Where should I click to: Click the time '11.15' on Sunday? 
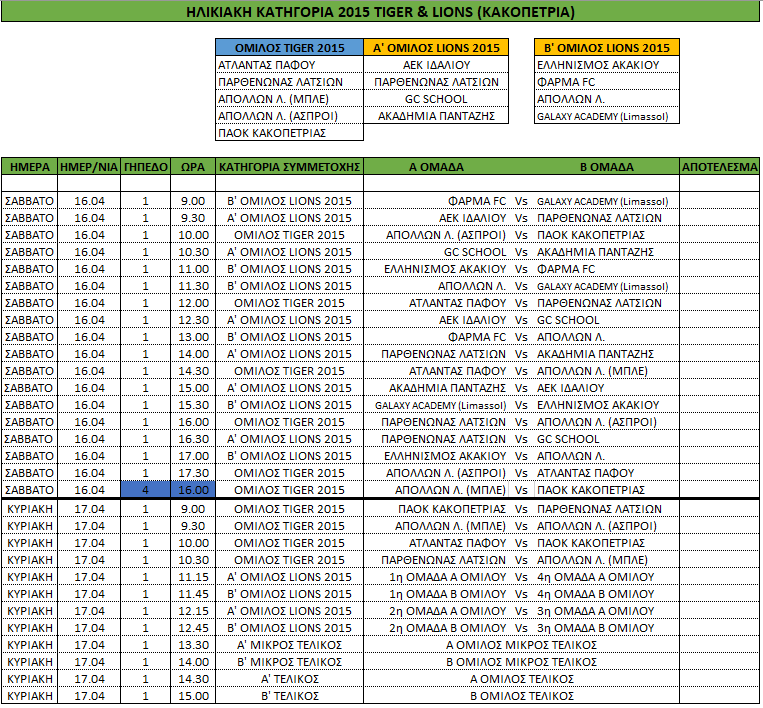(193, 577)
